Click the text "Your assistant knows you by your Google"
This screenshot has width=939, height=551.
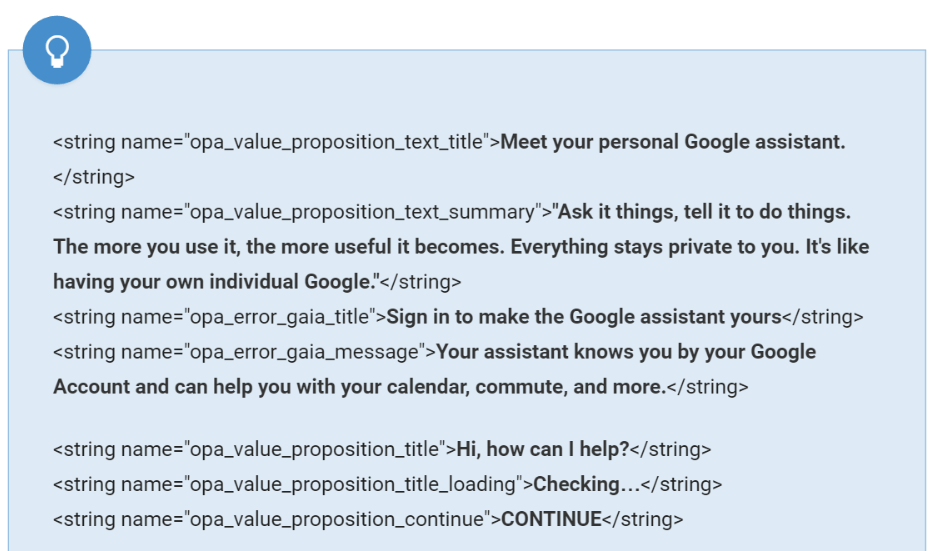click(x=626, y=352)
